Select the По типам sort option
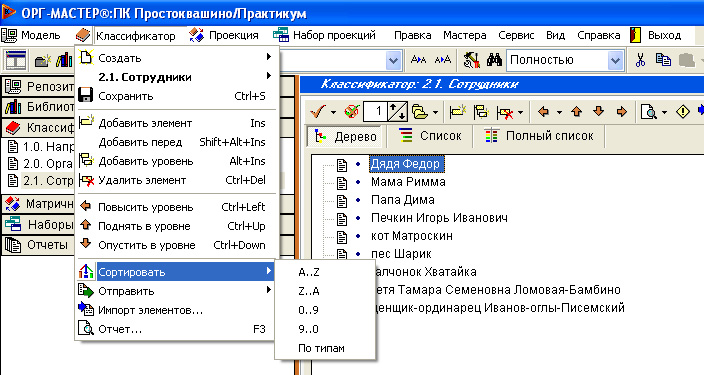 click(325, 348)
